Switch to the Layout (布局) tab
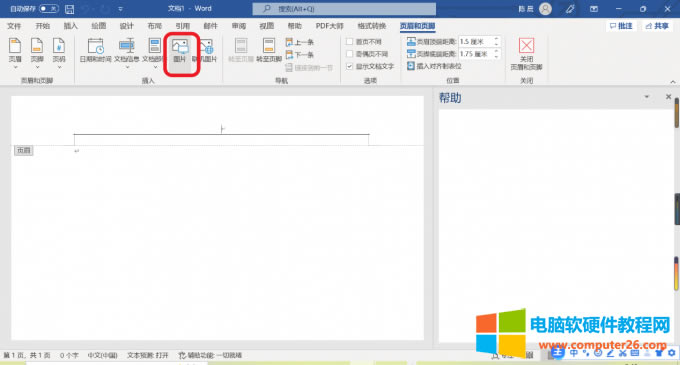Screen dimensions: 680x365 [x=155, y=26]
